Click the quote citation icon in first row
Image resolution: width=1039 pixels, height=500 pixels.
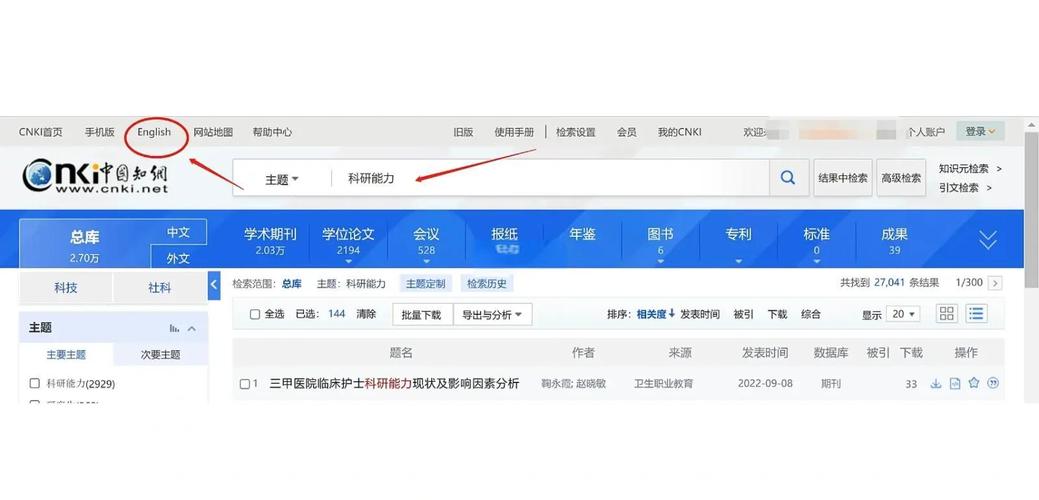(993, 383)
